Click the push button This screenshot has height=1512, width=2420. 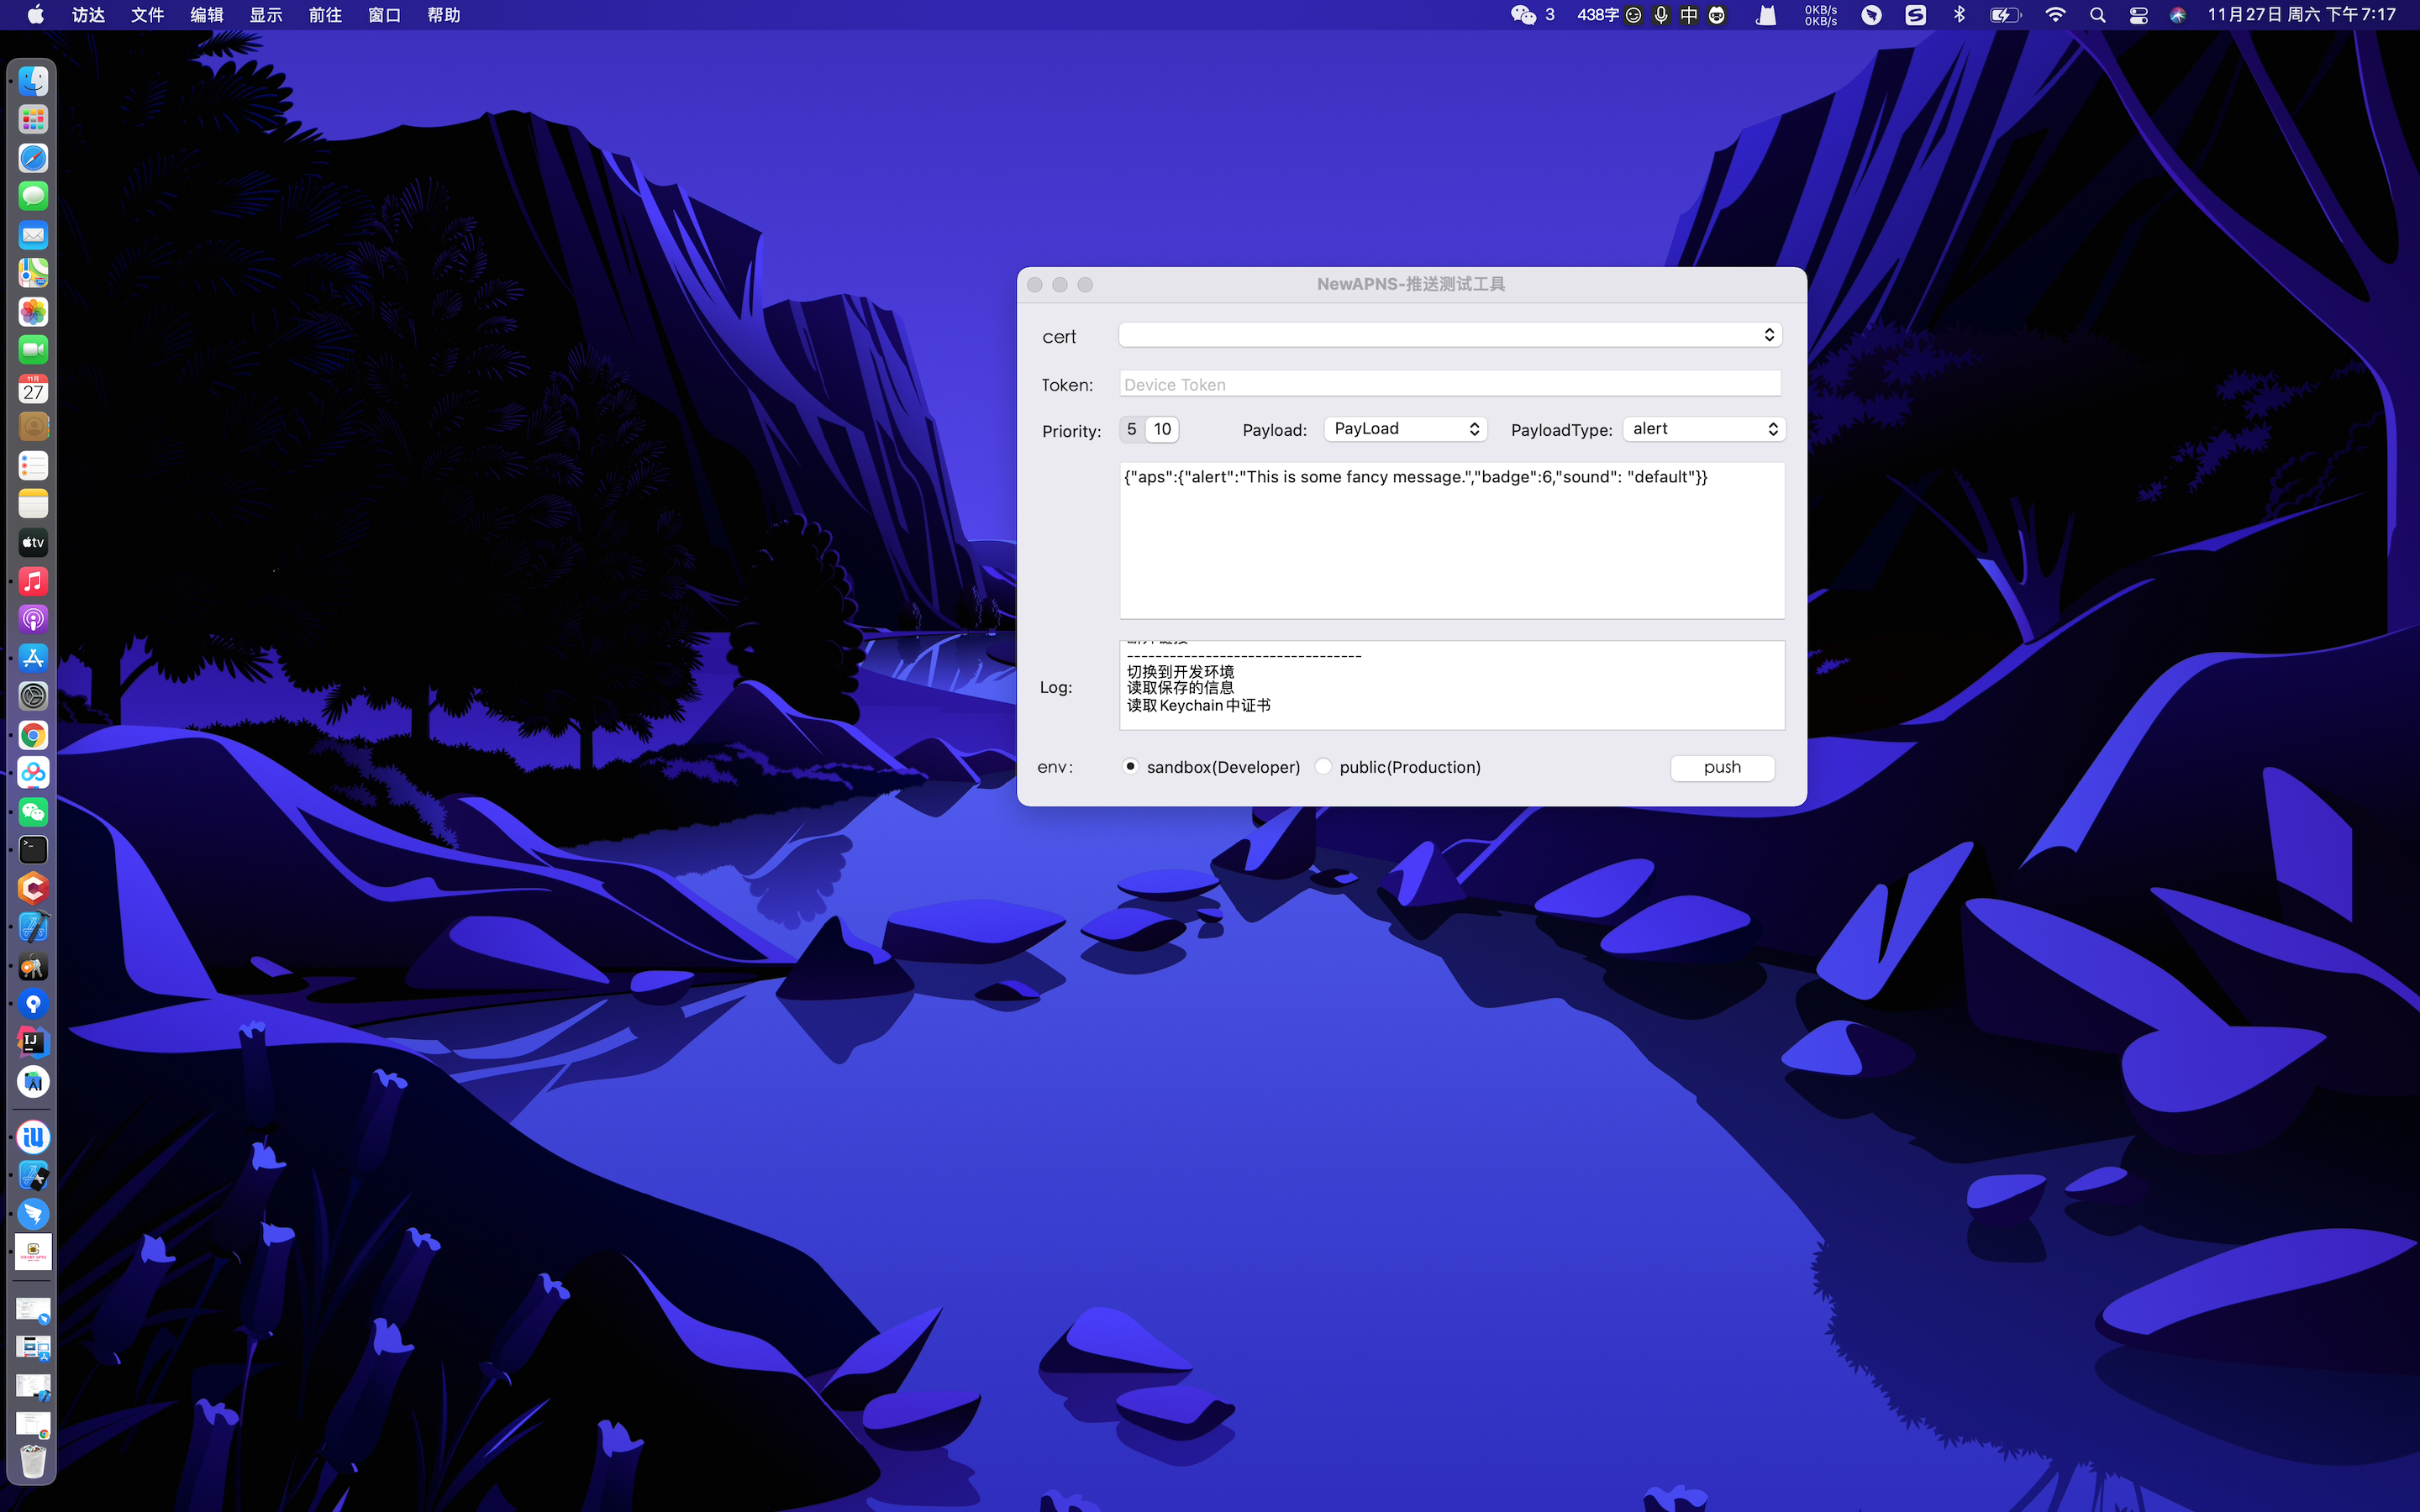pos(1721,767)
